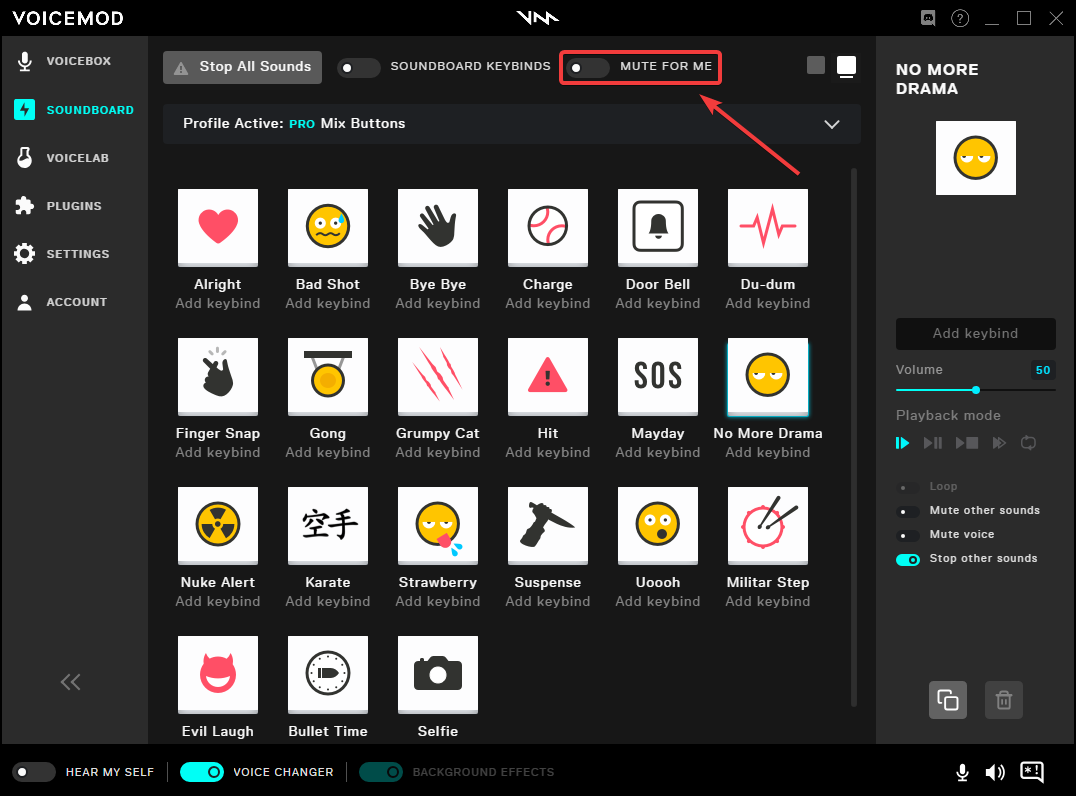Viewport: 1076px width, 796px height.
Task: Toggle the Mute For Me switch
Action: (x=588, y=68)
